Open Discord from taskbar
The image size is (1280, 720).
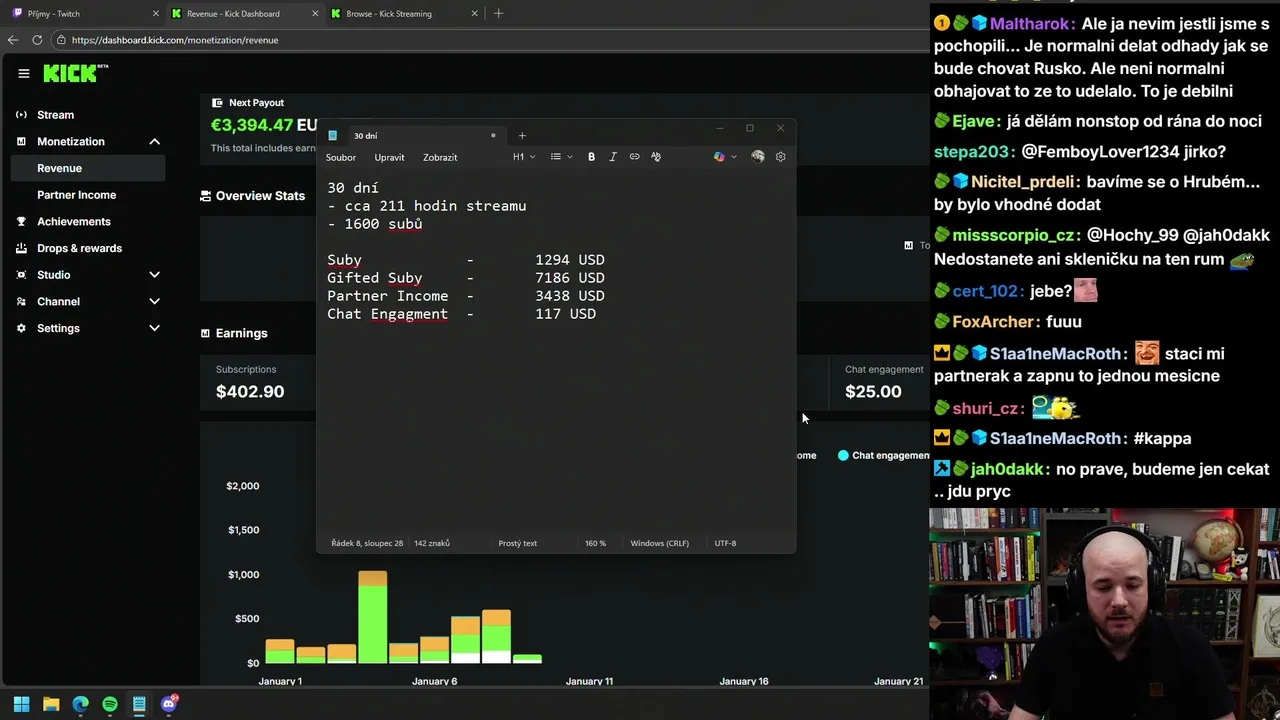(169, 704)
